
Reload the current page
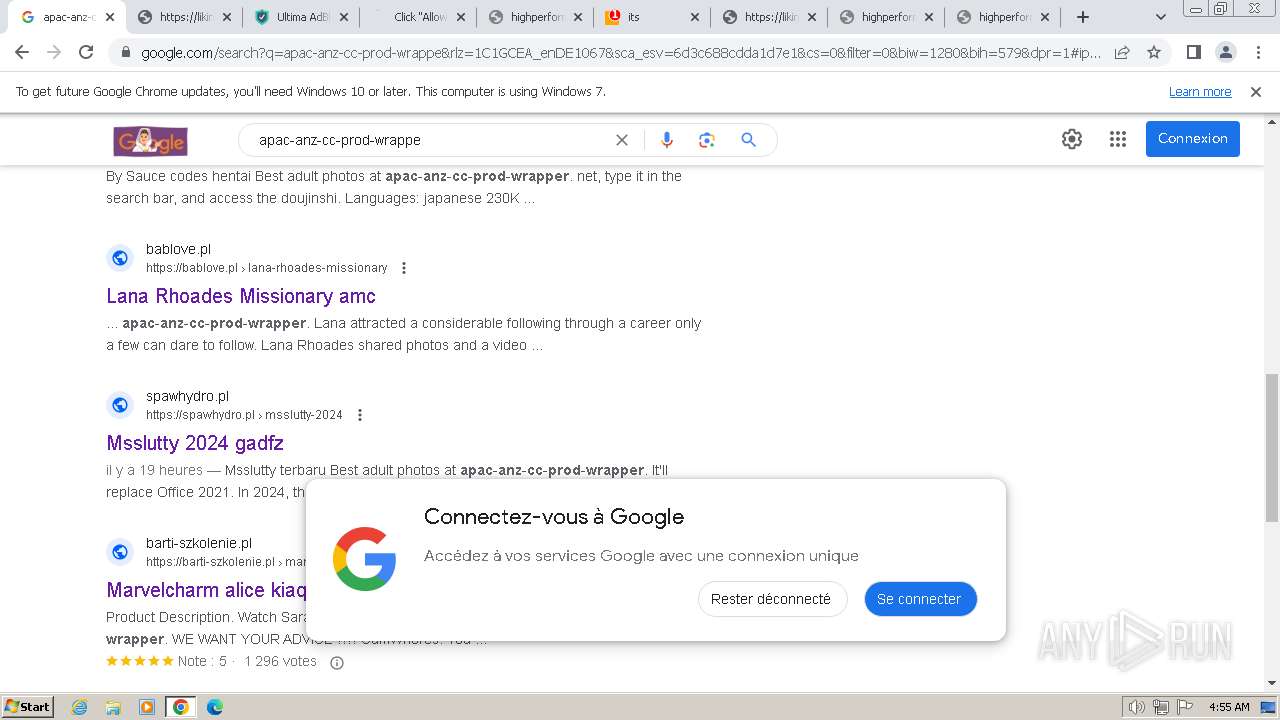(x=86, y=52)
